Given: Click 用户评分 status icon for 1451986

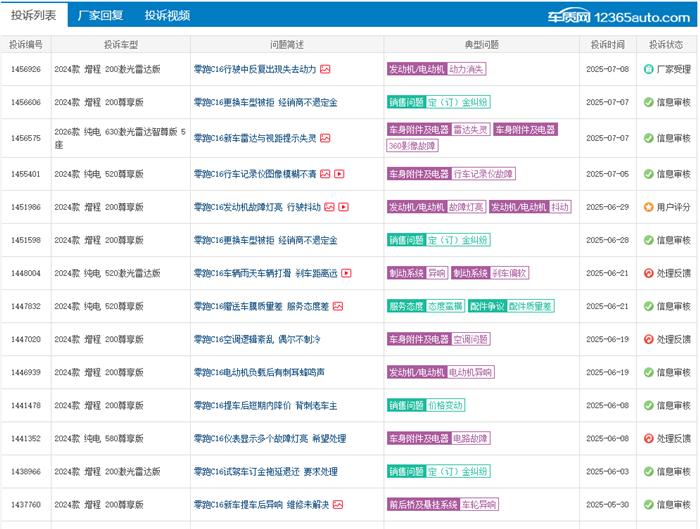Looking at the screenshot, I should (649, 207).
